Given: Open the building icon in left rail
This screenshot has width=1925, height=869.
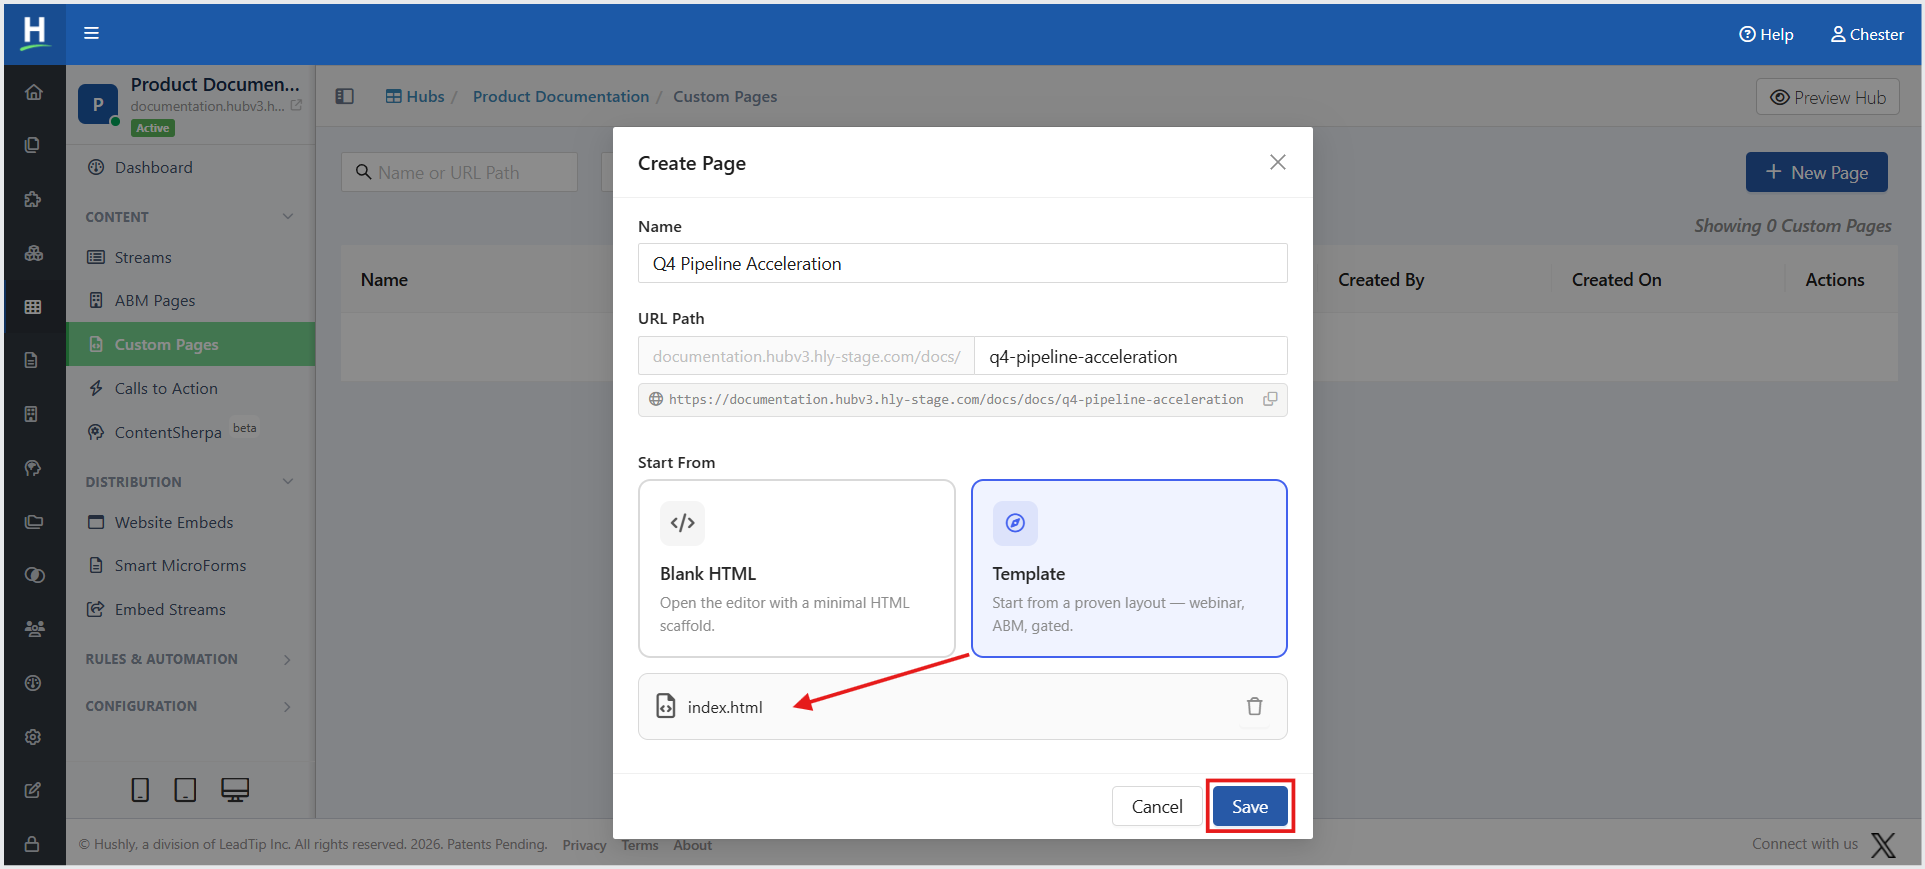Looking at the screenshot, I should coord(33,414).
